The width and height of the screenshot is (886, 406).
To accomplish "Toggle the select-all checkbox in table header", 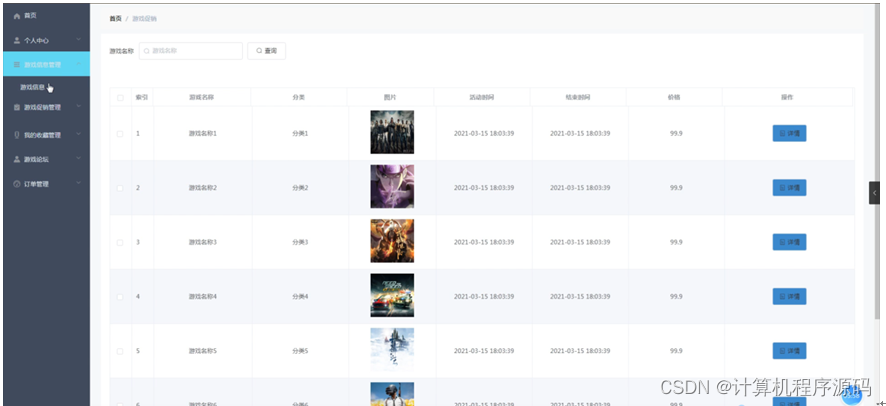I will click(x=120, y=98).
